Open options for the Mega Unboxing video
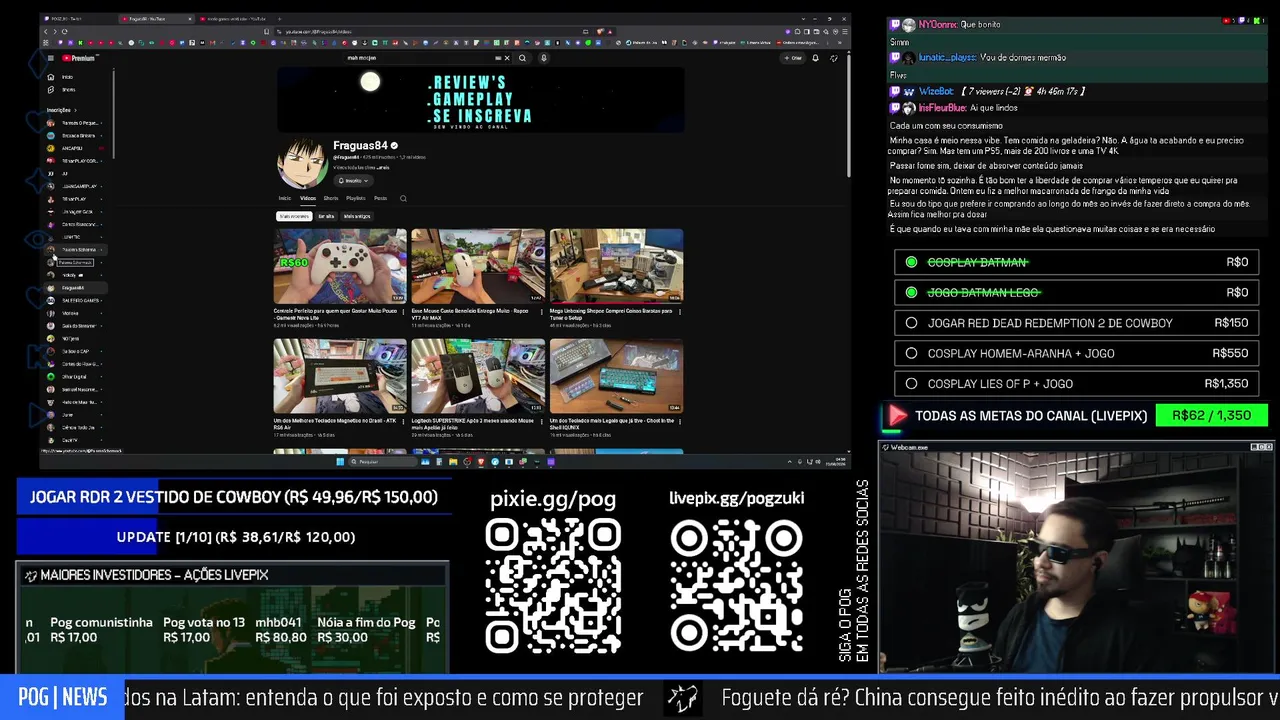The width and height of the screenshot is (1280, 720). (681, 312)
